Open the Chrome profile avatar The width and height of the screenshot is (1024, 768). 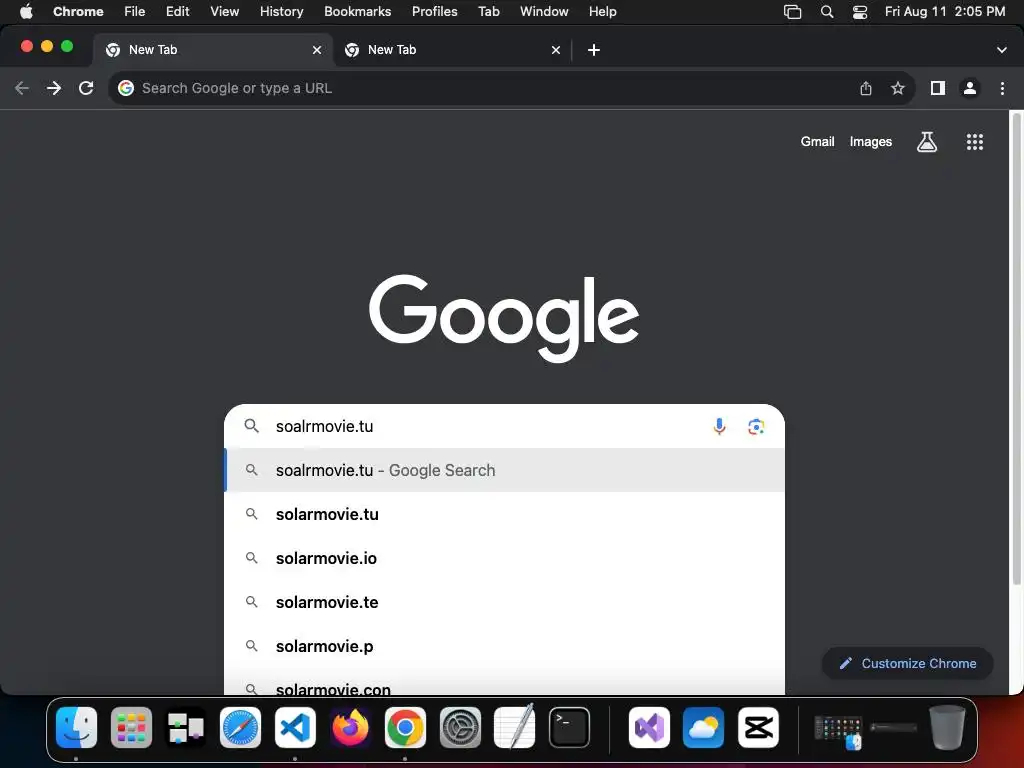[x=970, y=88]
